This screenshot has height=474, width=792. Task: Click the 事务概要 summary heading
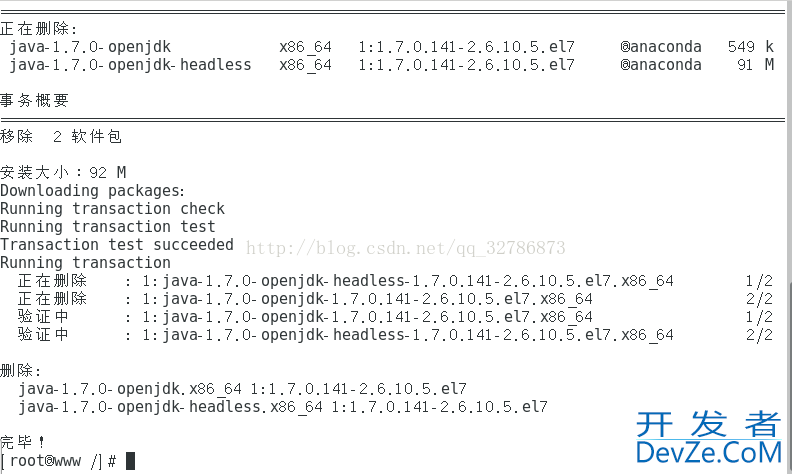tap(34, 101)
